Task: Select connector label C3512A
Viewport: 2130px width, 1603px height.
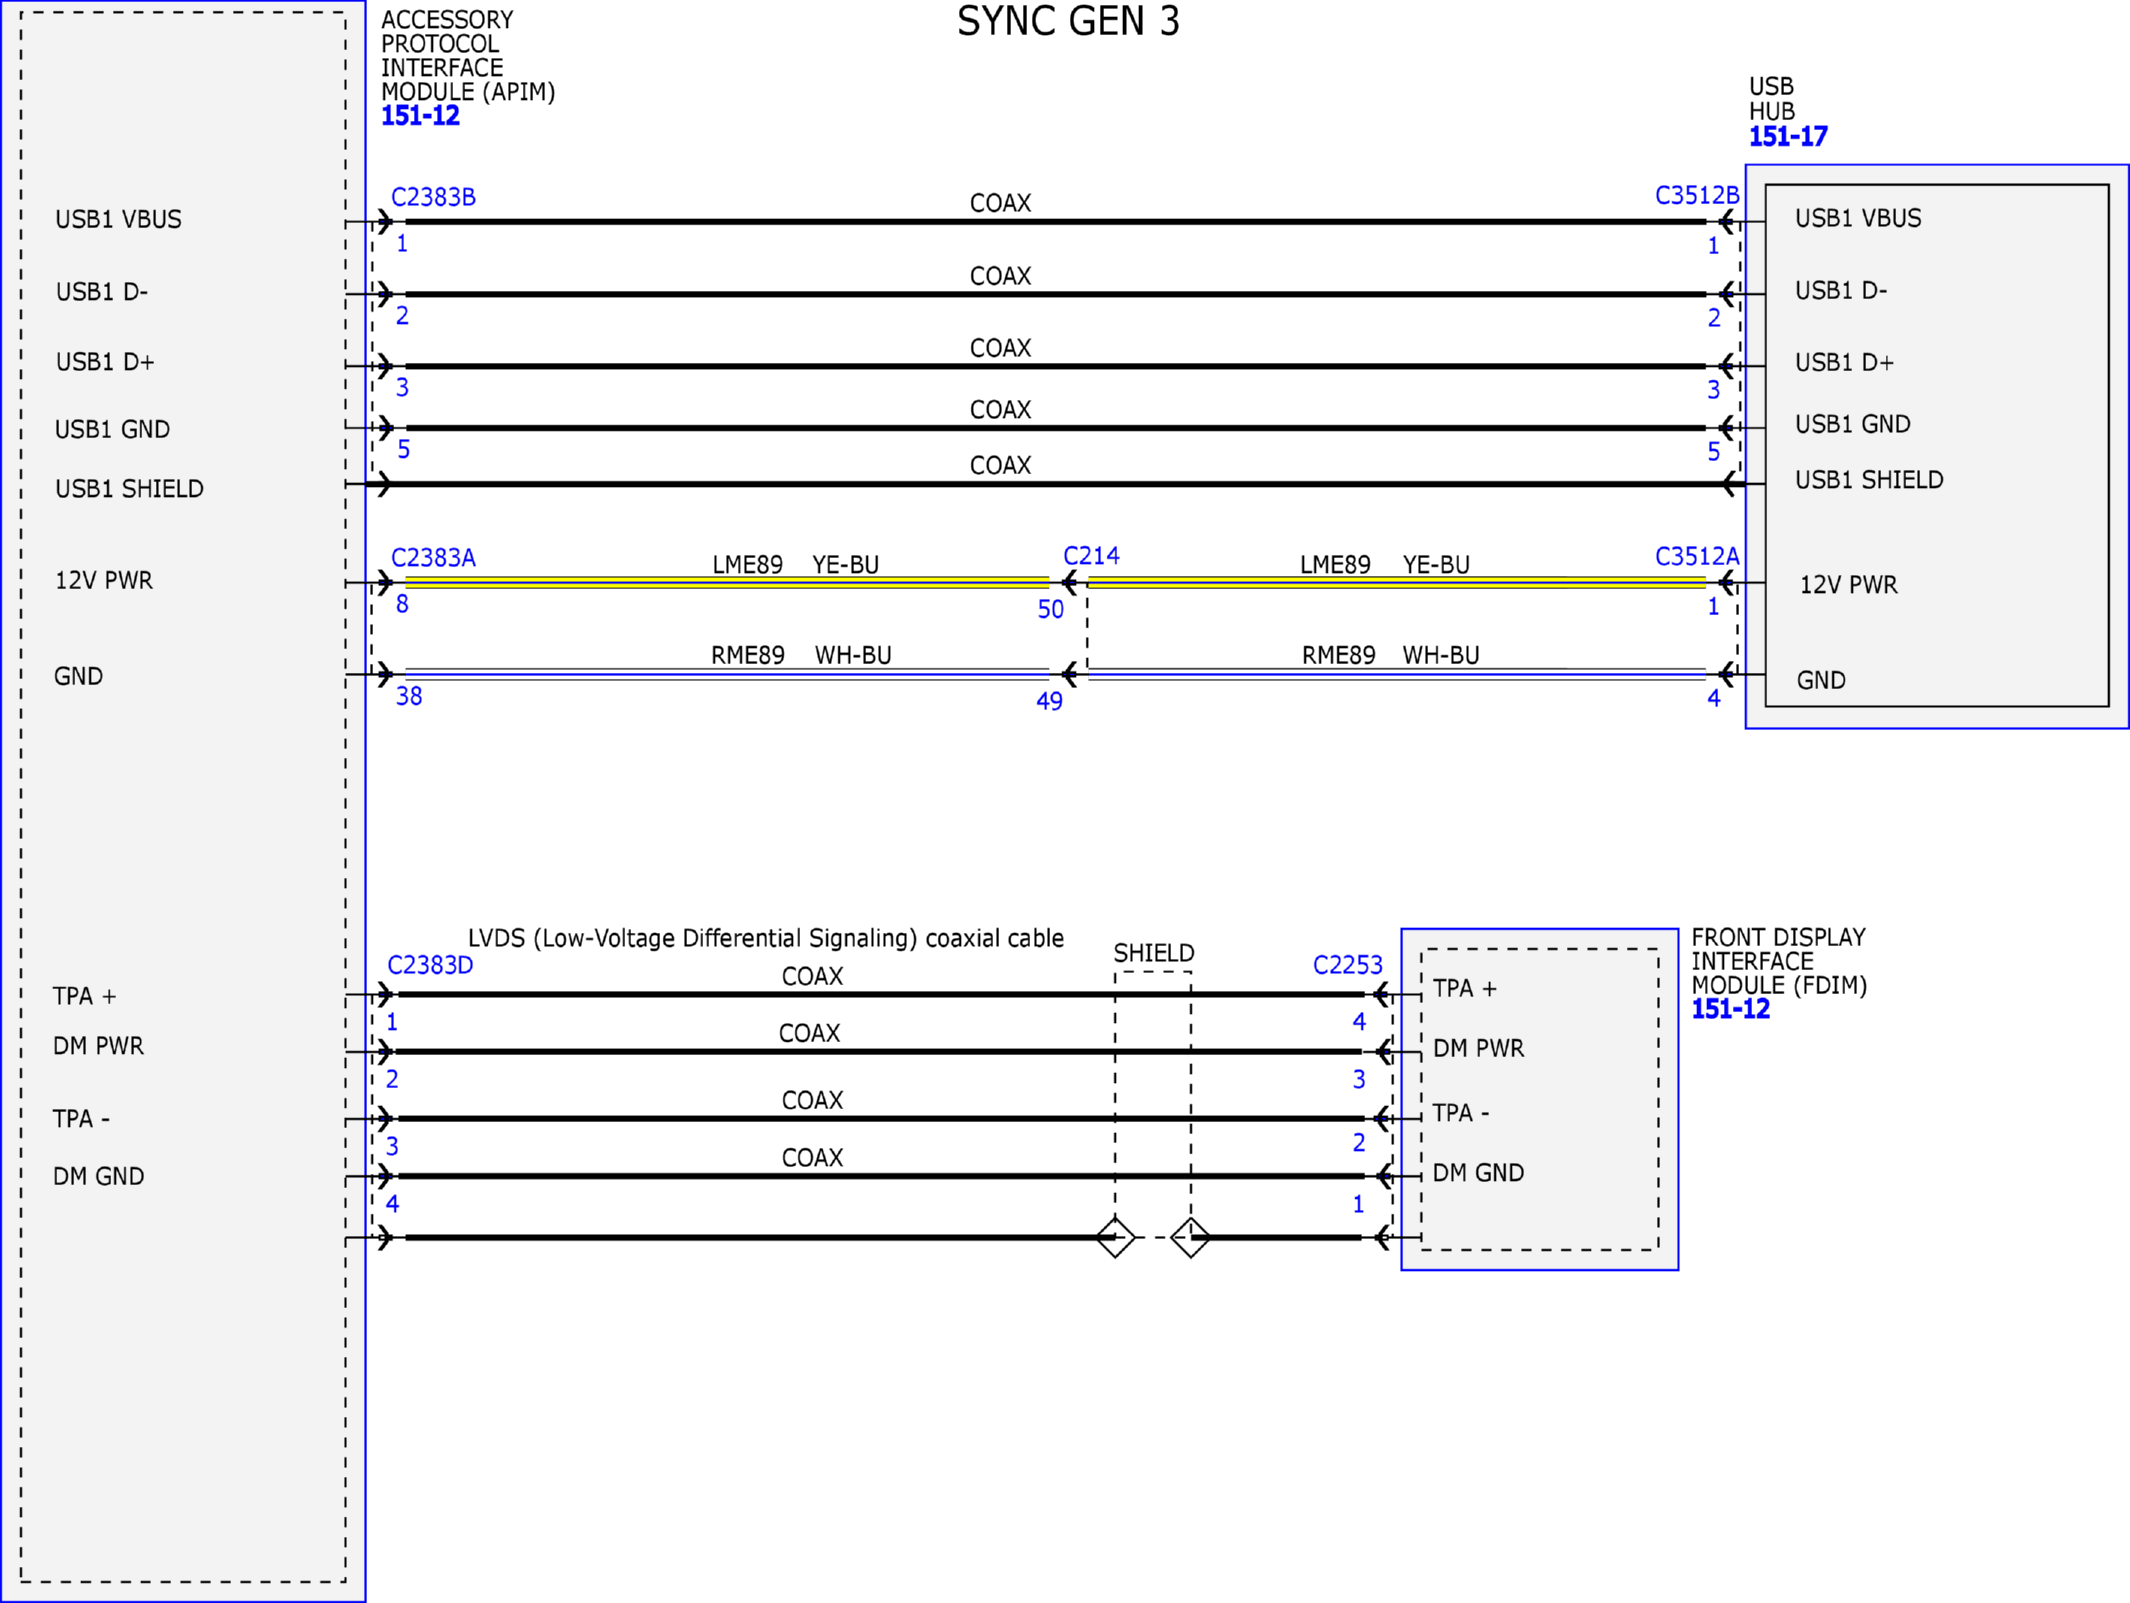Action: (x=1697, y=556)
